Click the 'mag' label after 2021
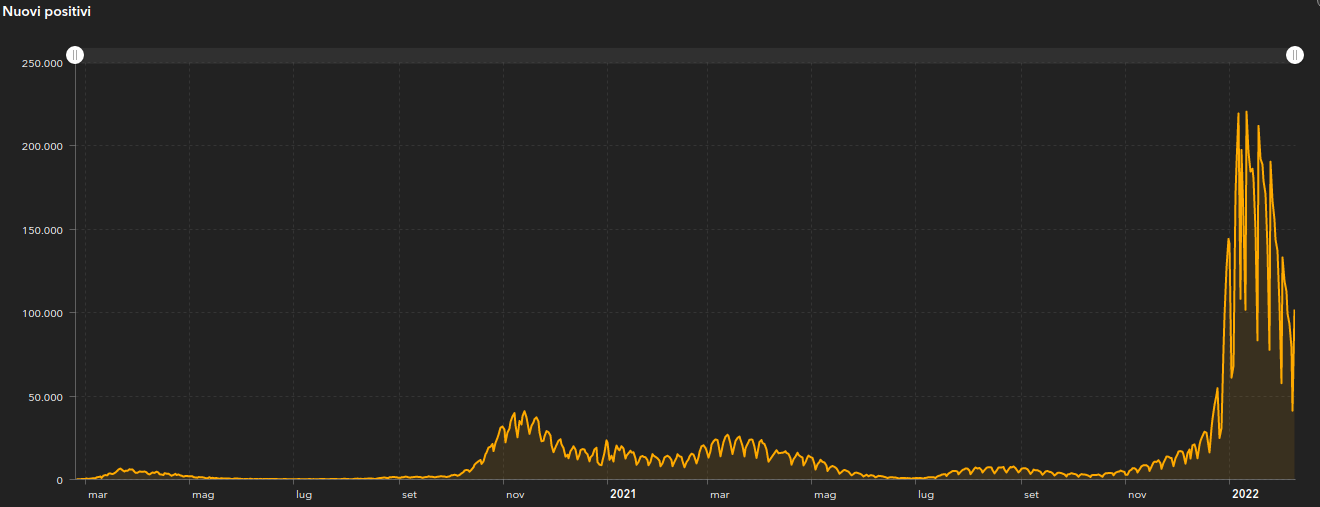 click(824, 494)
